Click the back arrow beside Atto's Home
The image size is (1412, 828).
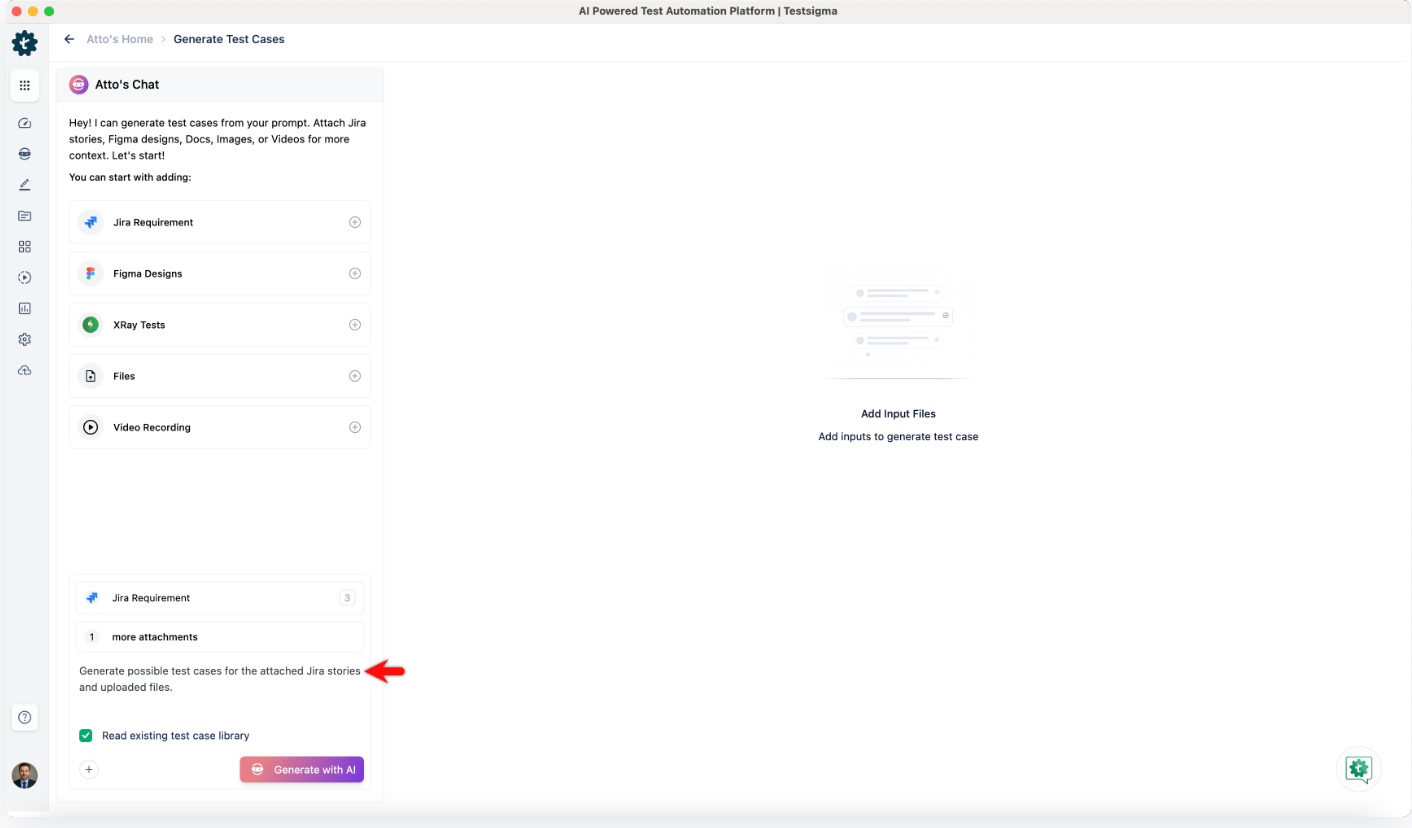tap(69, 39)
